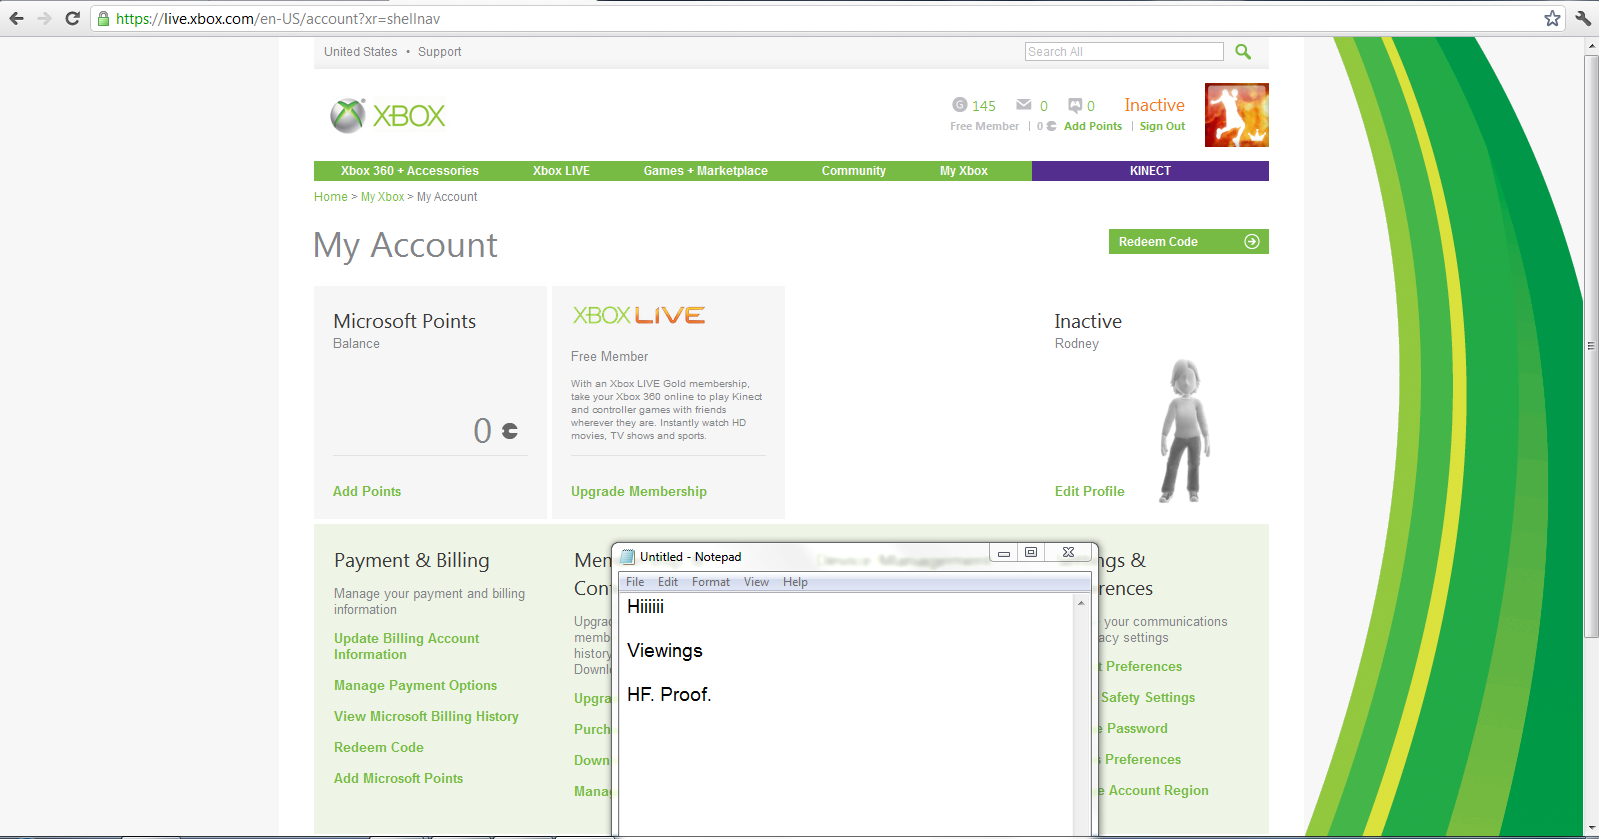Click the green search magnifier icon
Image resolution: width=1599 pixels, height=839 pixels.
pos(1243,51)
